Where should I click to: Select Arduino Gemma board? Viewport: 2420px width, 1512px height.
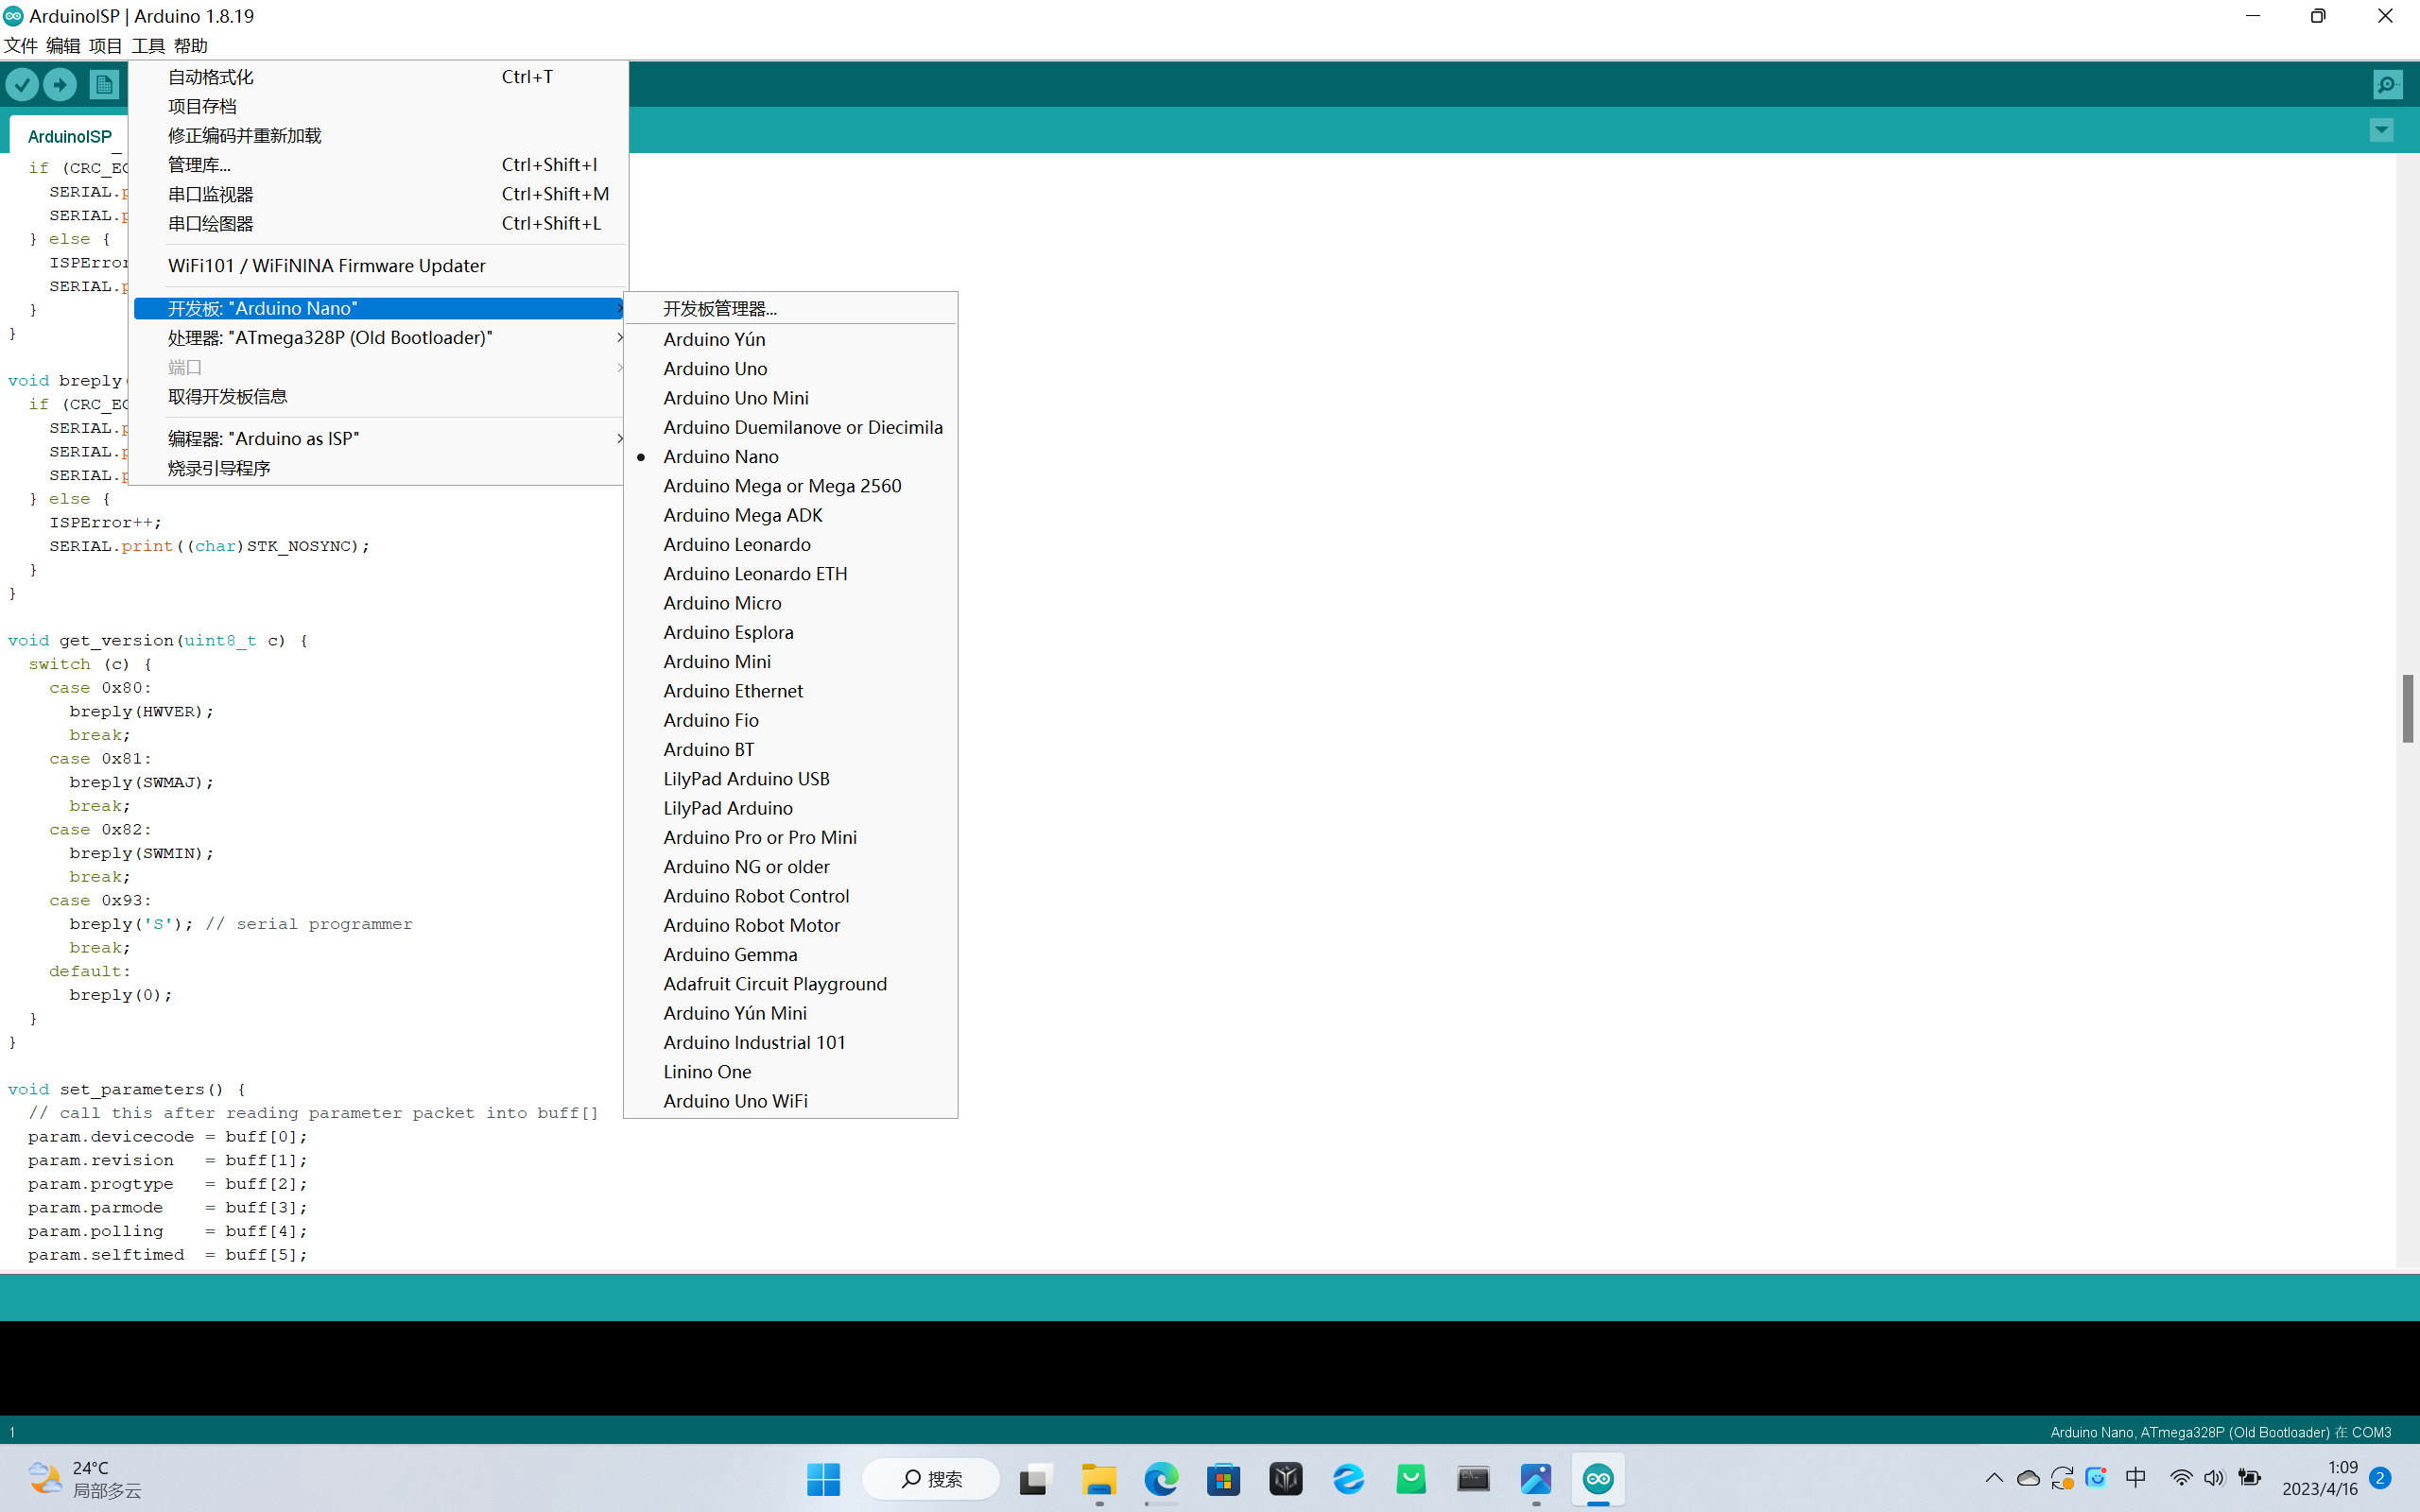[790, 955]
